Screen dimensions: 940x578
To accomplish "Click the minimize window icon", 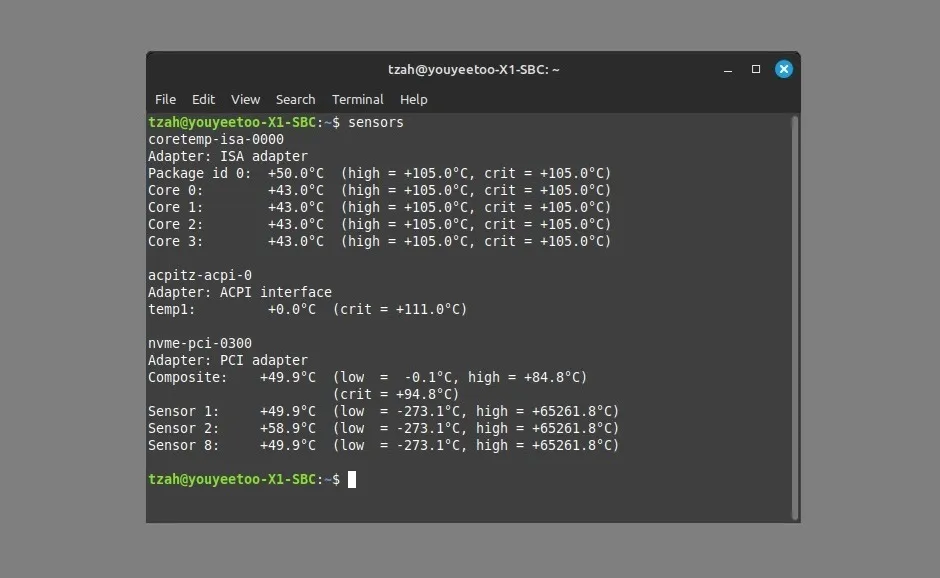I will [727, 69].
